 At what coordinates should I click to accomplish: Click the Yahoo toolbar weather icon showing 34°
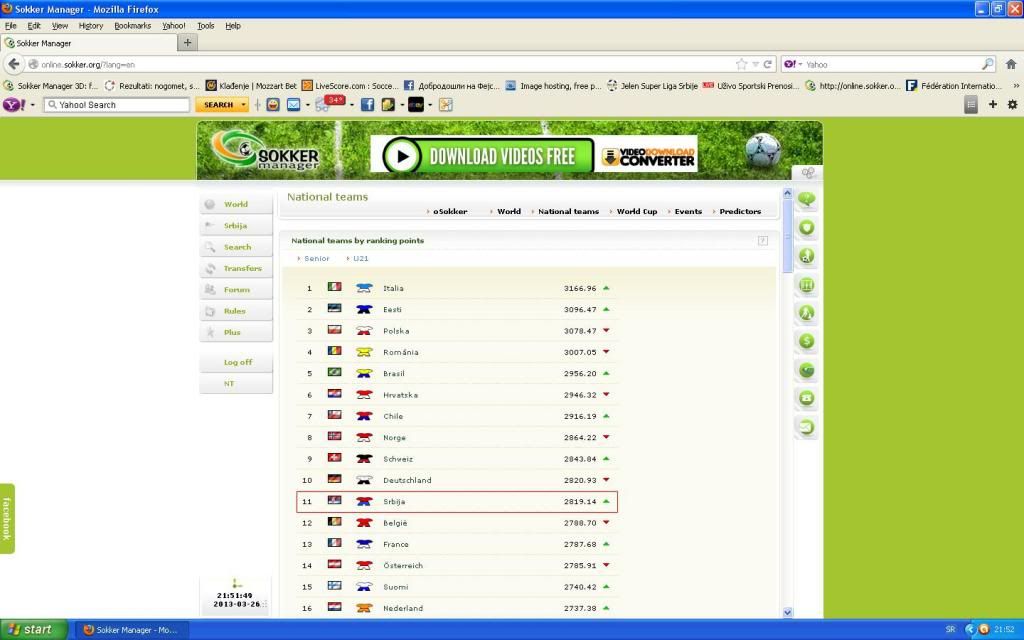(329, 103)
